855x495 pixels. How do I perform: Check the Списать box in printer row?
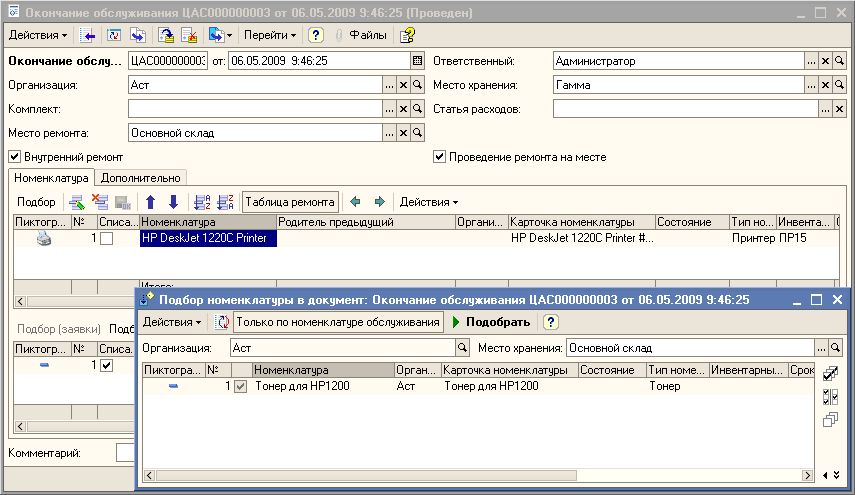coord(106,238)
